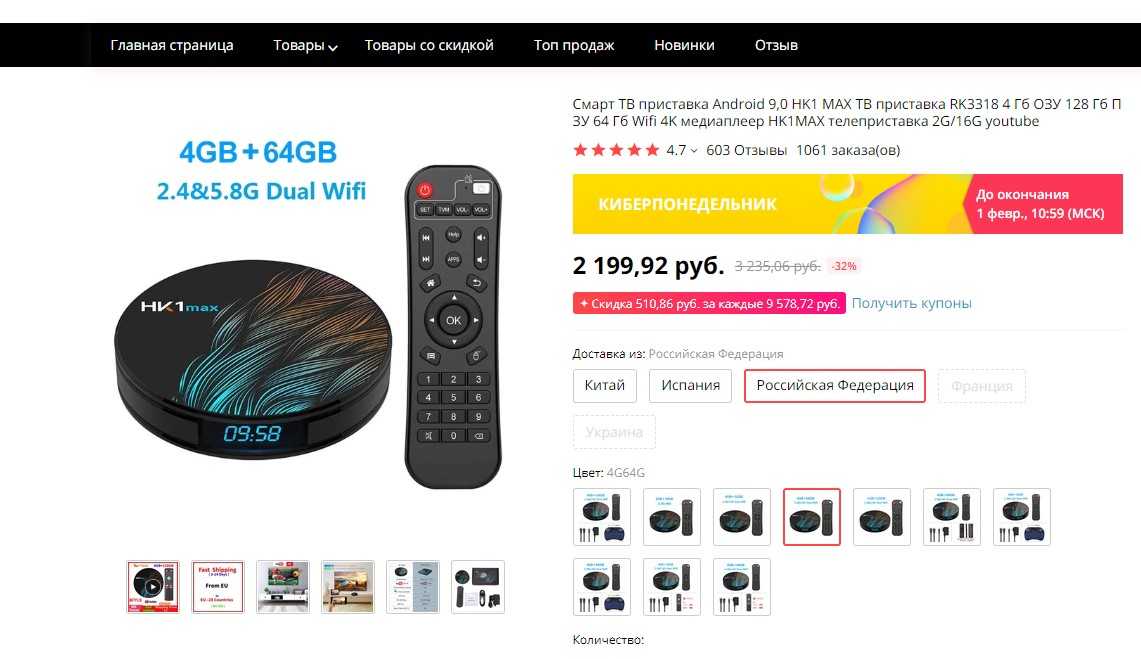Screen dimensions: 1141x659
Task: Select the highlighted 4G64G color variant swatch
Action: [x=811, y=517]
